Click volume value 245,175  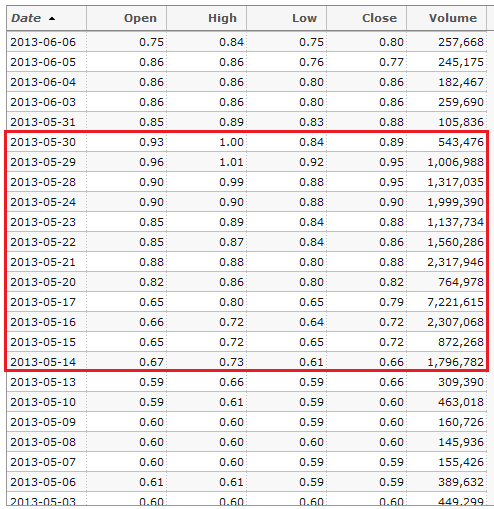[x=461, y=62]
